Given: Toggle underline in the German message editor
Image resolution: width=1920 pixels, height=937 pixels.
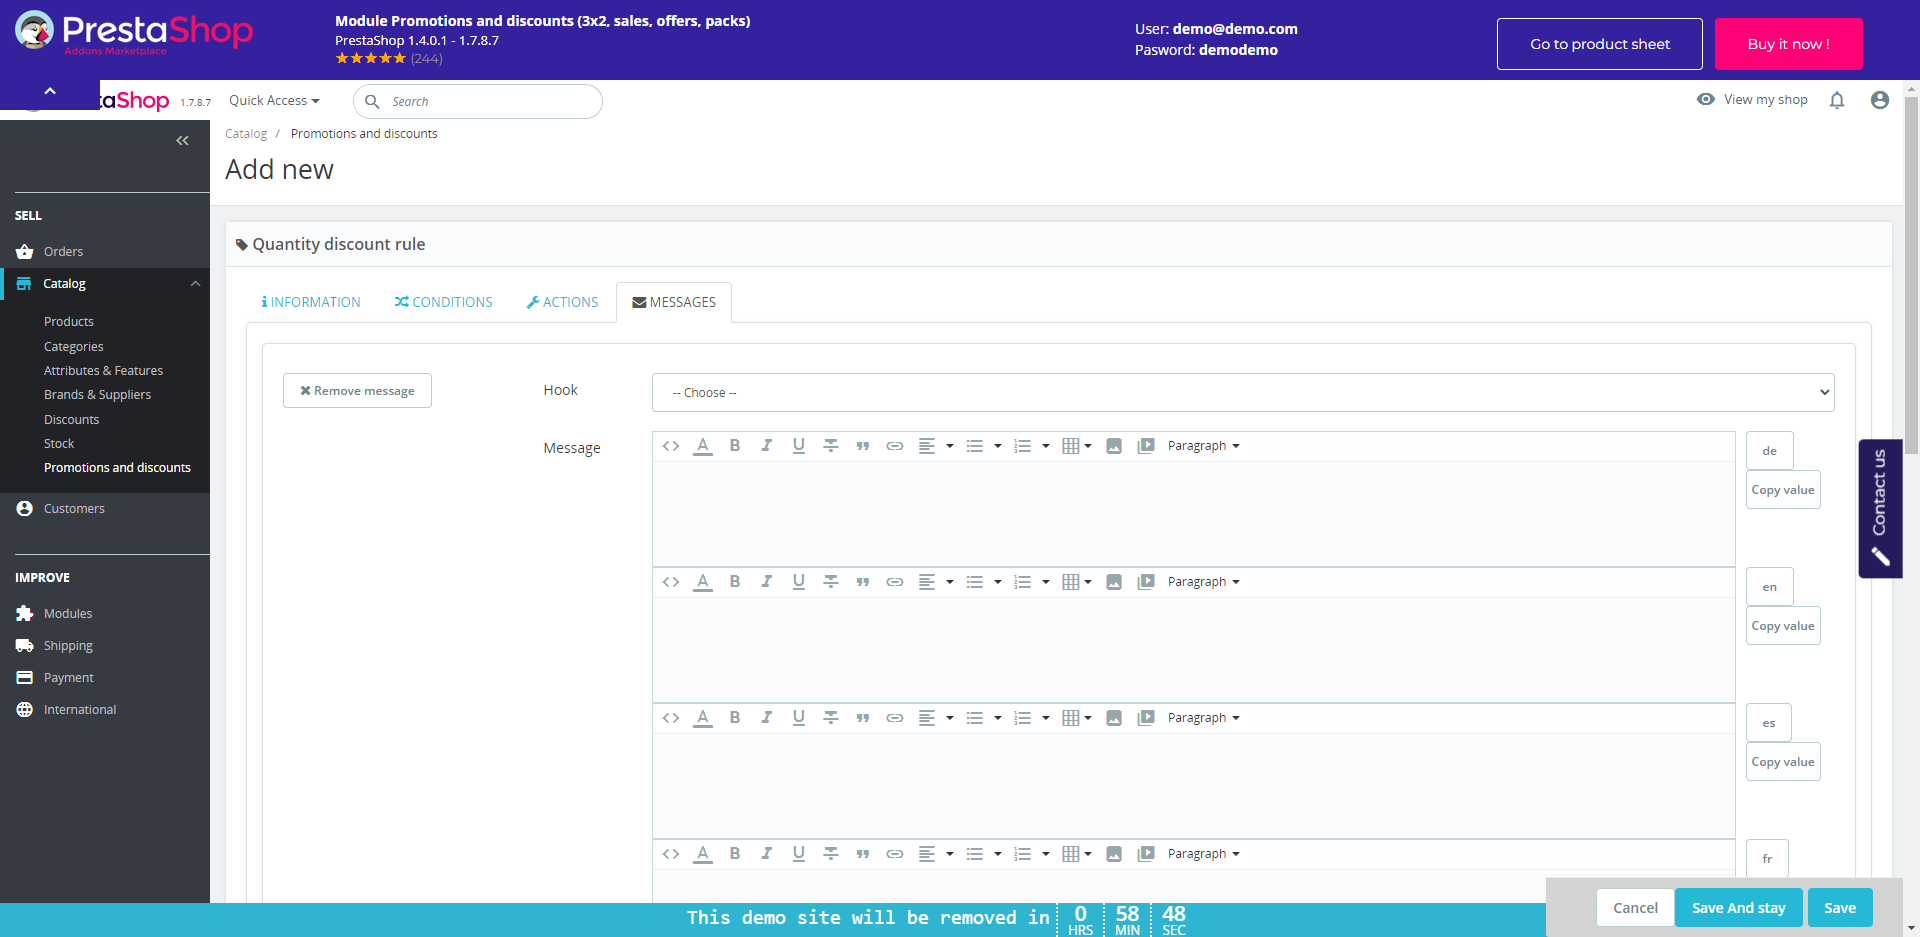Looking at the screenshot, I should tap(799, 446).
